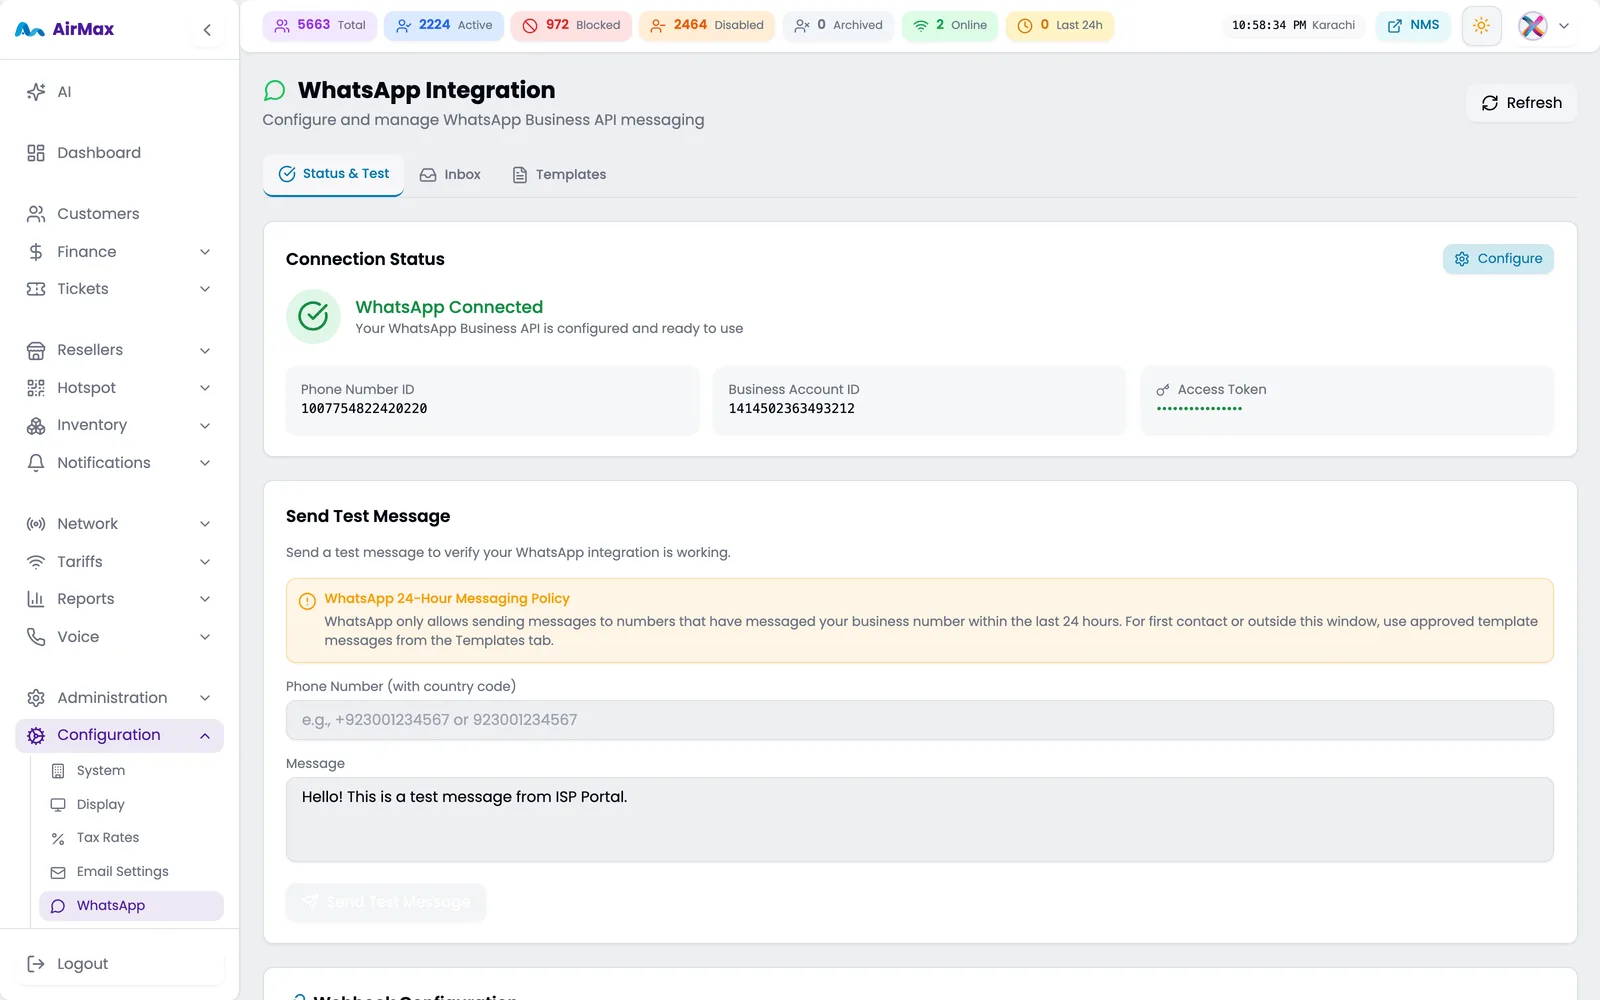Viewport: 1600px width, 1000px height.
Task: Click WhatsApp Connected checkmark icon
Action: tap(313, 316)
